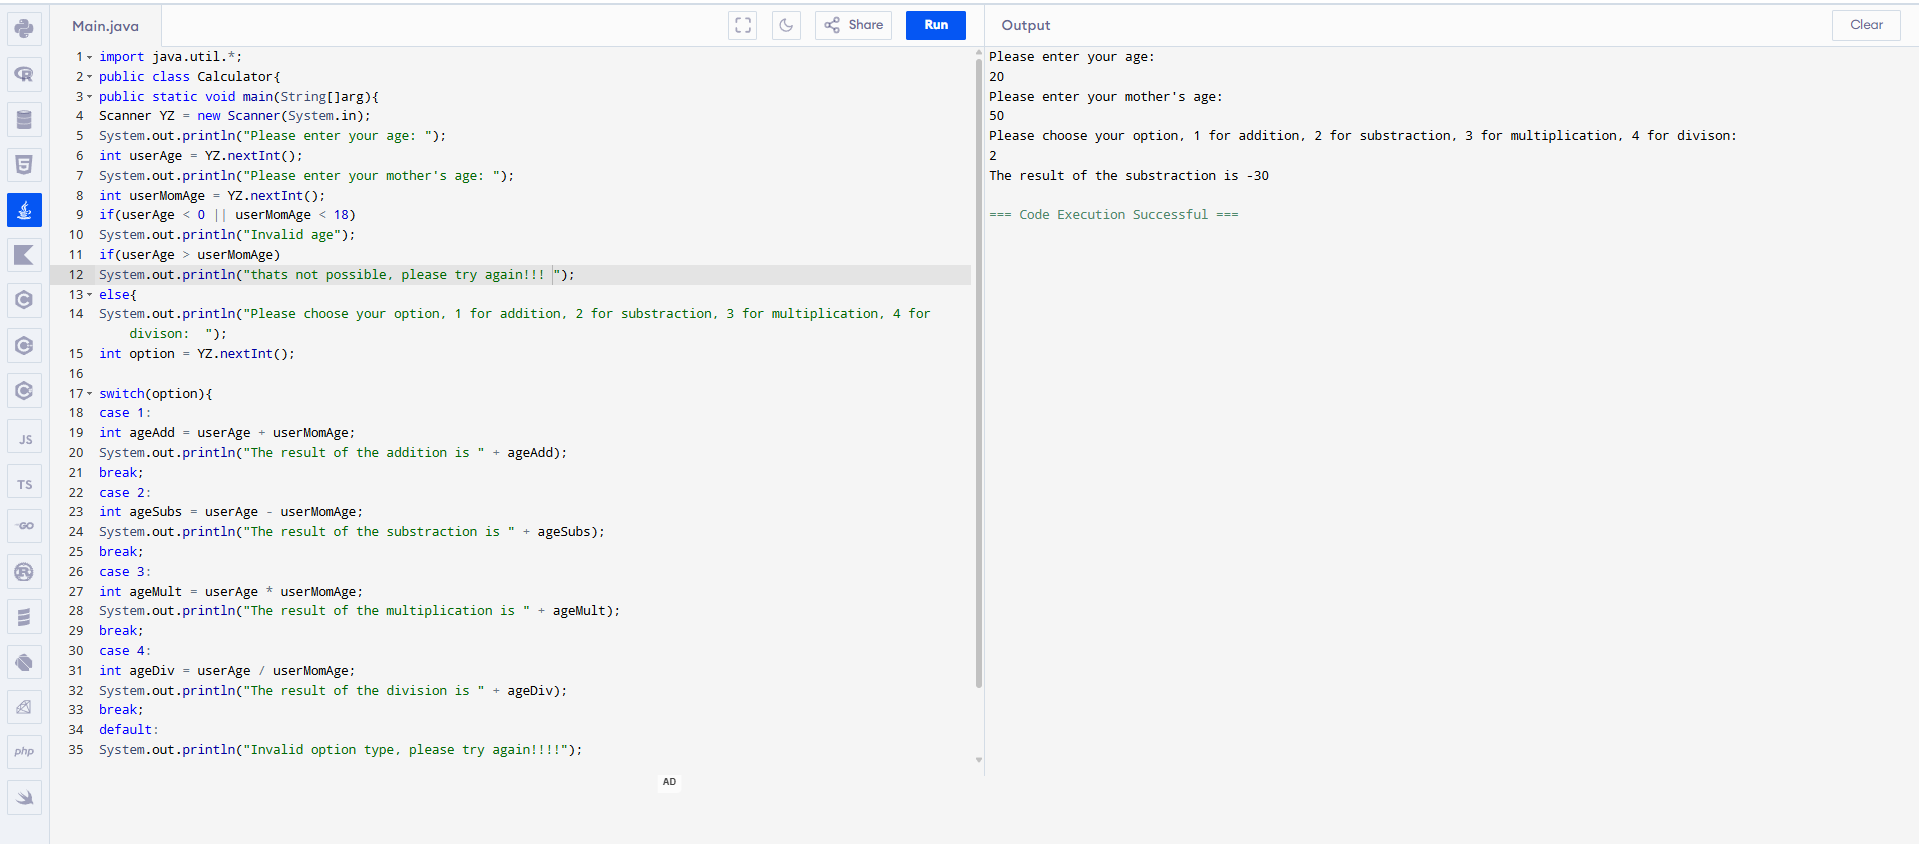Open the Scala compiler icon

pyautogui.click(x=24, y=616)
